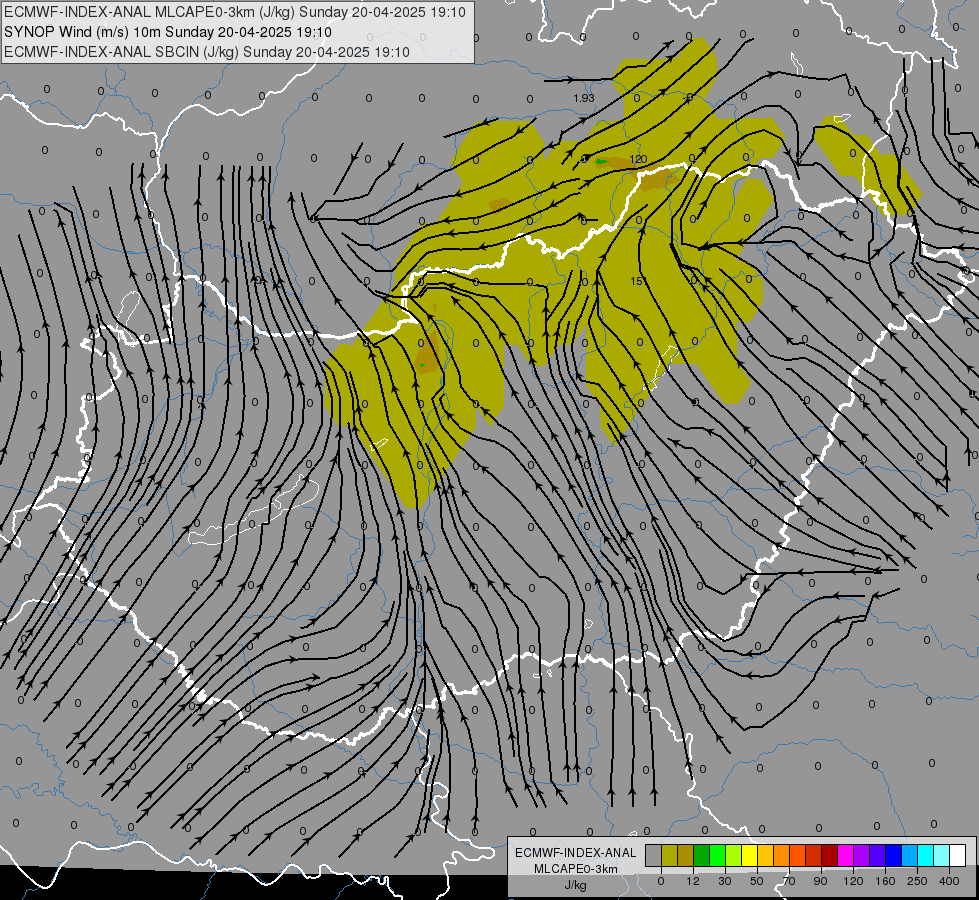Click the '12' legend scale label
The height and width of the screenshot is (900, 979).
pyautogui.click(x=693, y=881)
